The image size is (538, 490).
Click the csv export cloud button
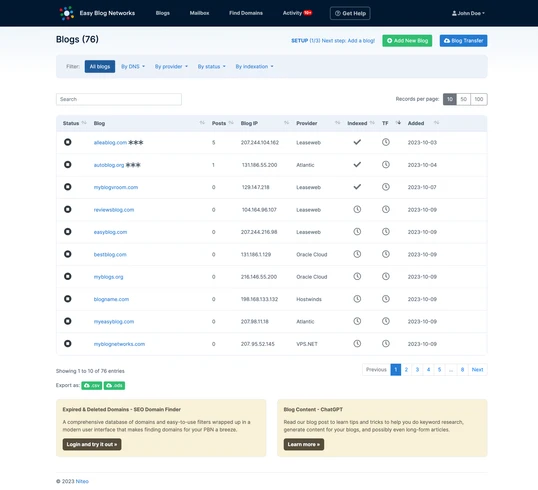pyautogui.click(x=92, y=386)
